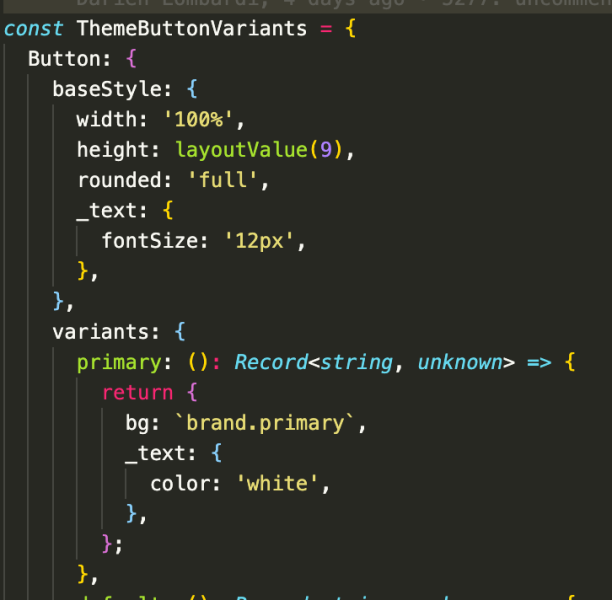
Task: Click the 'string' type parameter
Action: 356,363
